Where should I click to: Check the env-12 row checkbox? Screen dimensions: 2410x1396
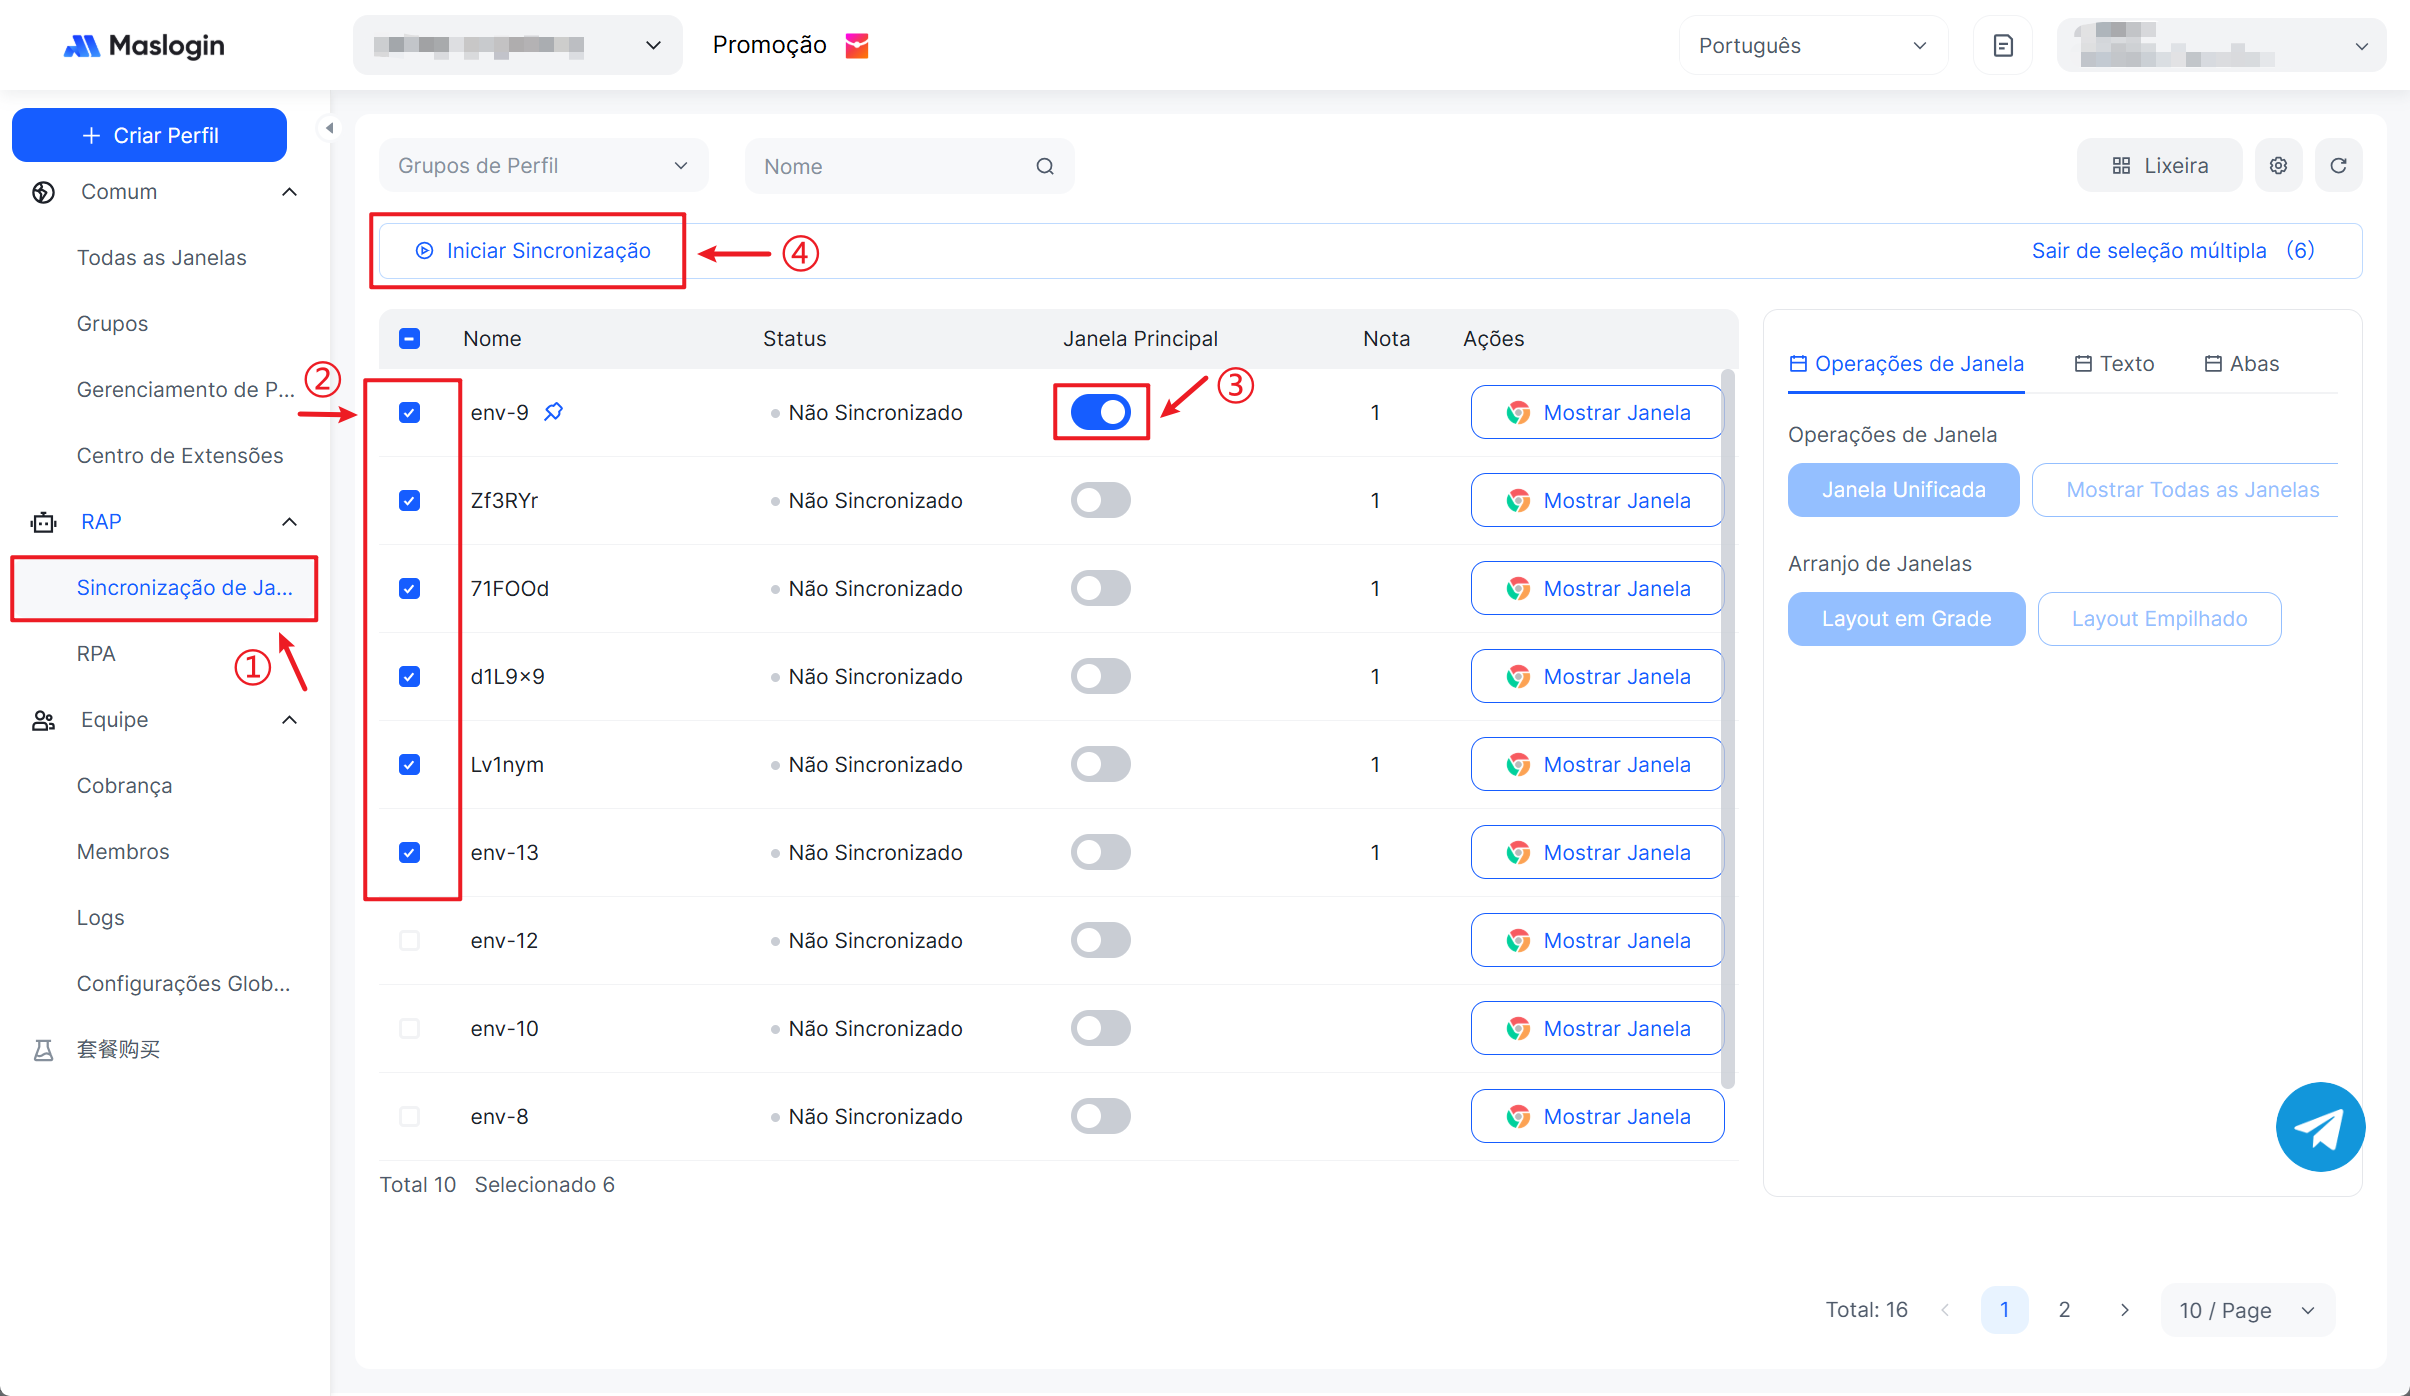tap(409, 941)
